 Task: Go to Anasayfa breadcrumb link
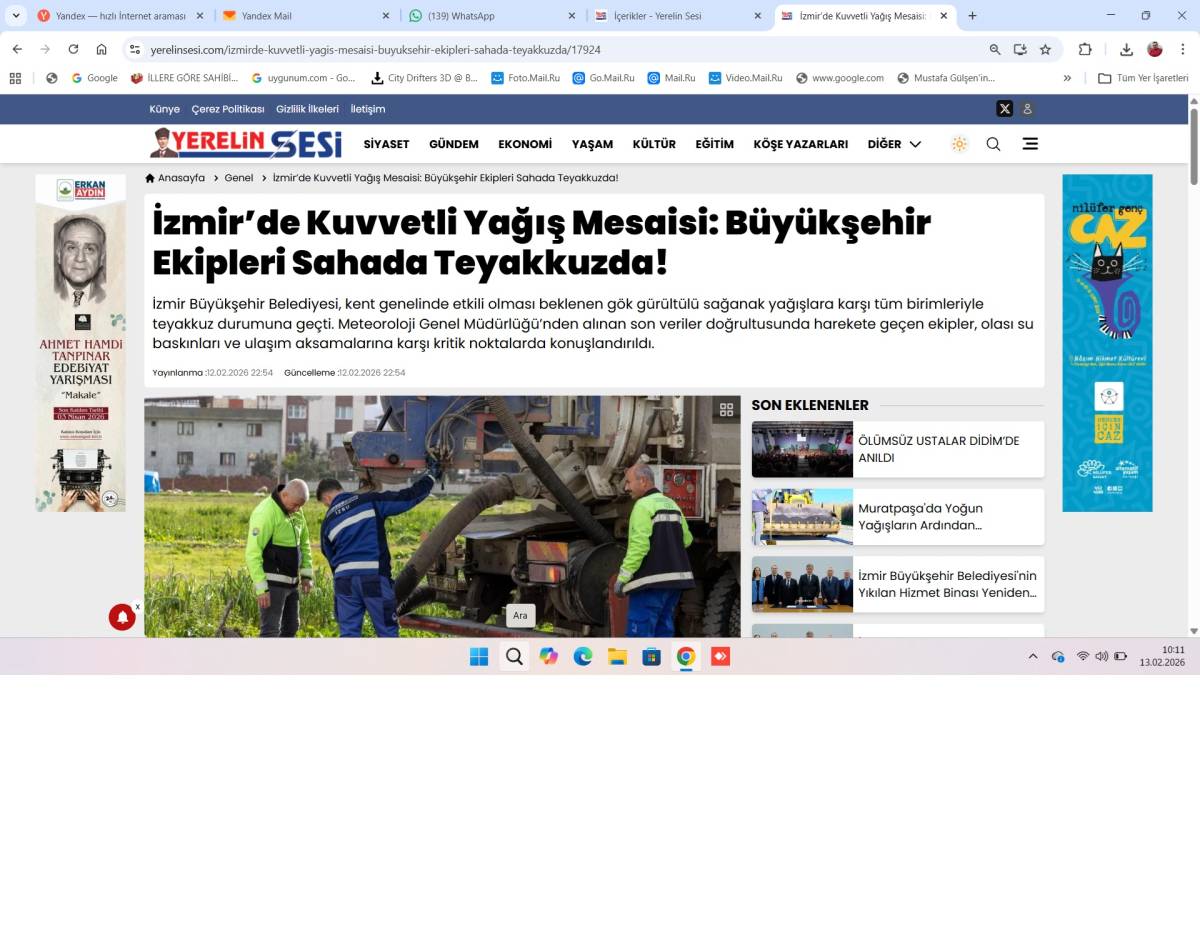(x=176, y=178)
